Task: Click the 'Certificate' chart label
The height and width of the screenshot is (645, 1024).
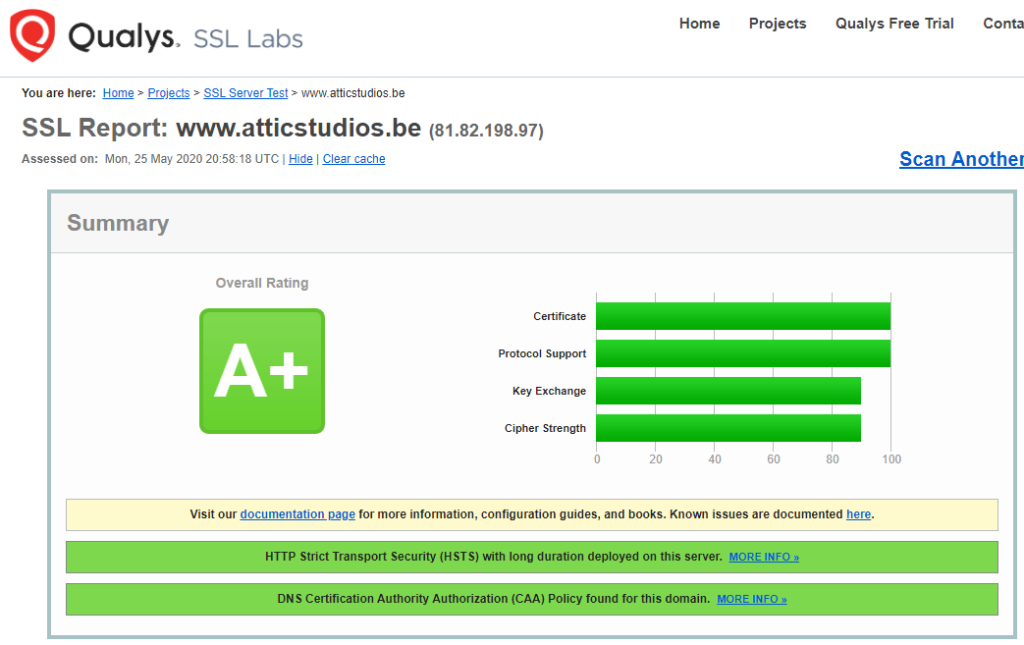Action: point(560,316)
